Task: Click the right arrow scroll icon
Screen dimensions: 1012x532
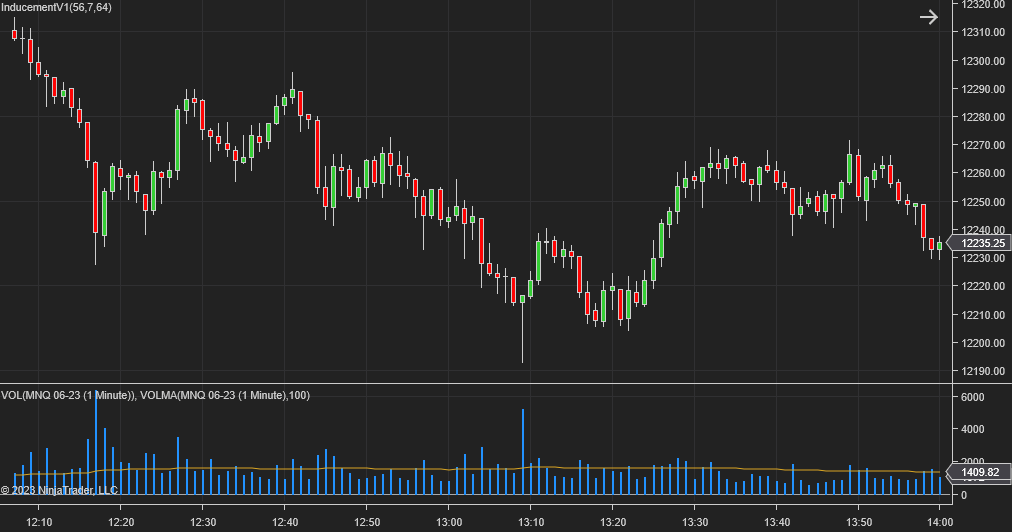Action: [929, 17]
